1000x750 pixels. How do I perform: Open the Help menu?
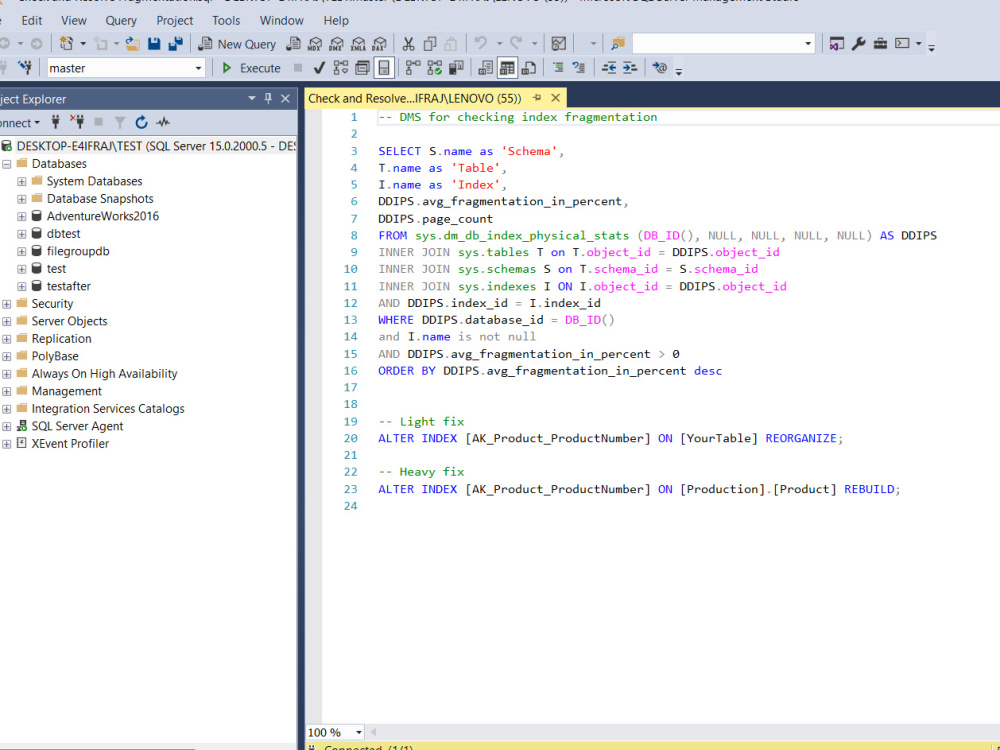(335, 20)
